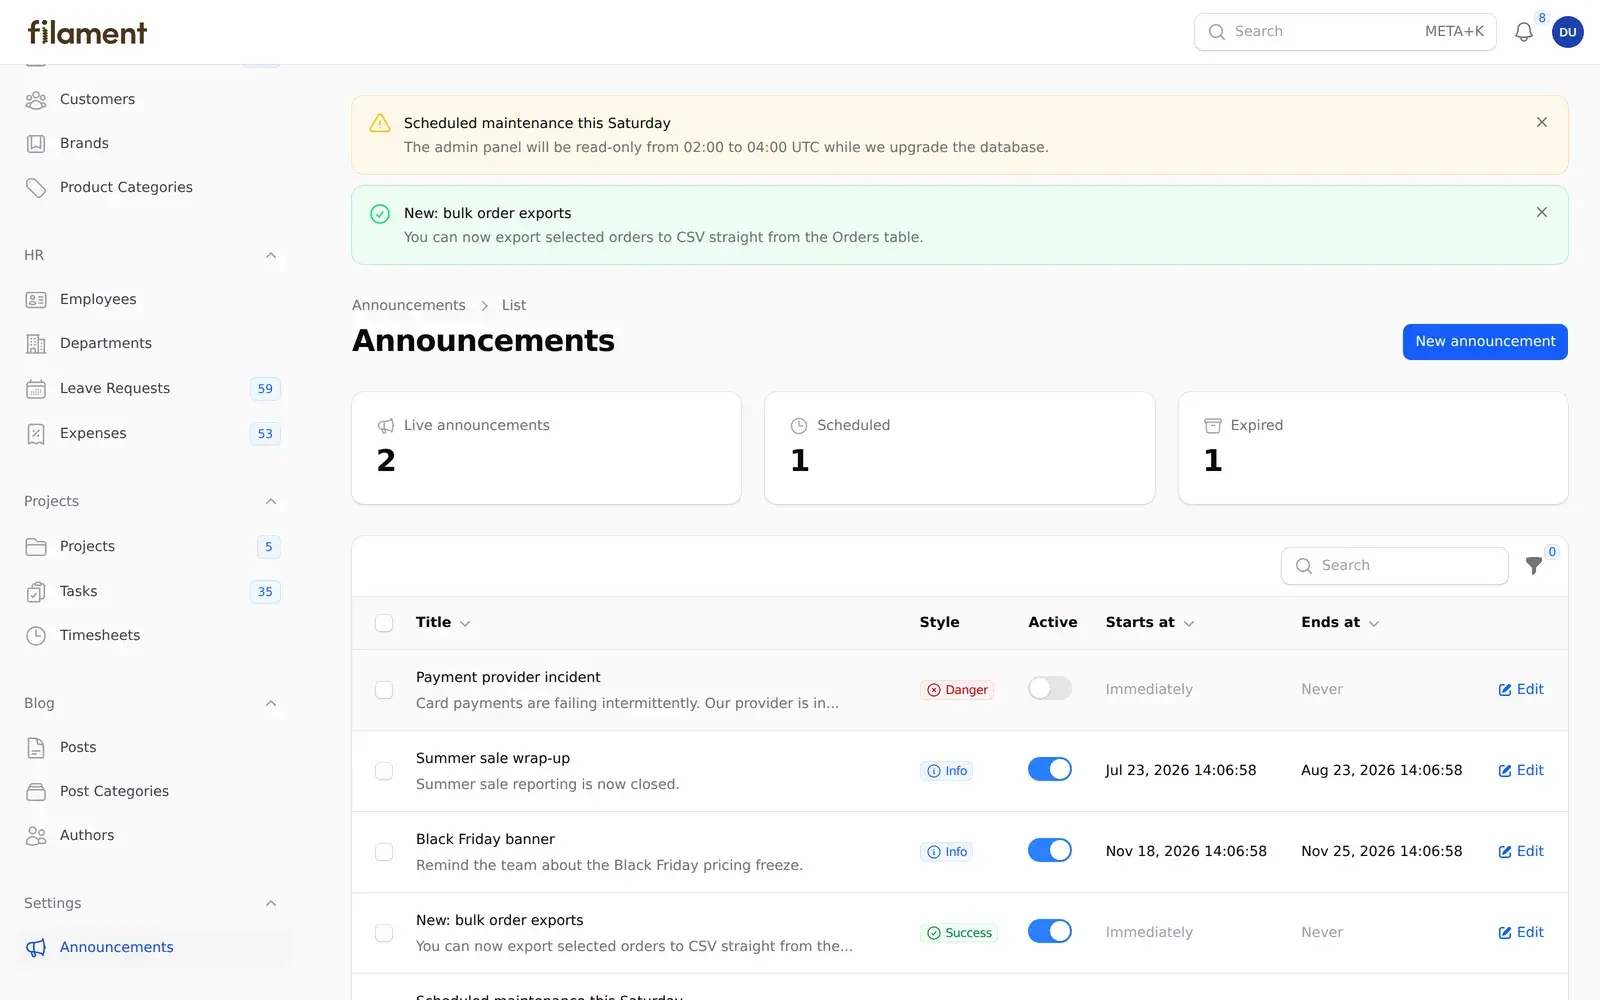The image size is (1600, 1000).
Task: Open Post Categories in the sidebar
Action: [152, 792]
